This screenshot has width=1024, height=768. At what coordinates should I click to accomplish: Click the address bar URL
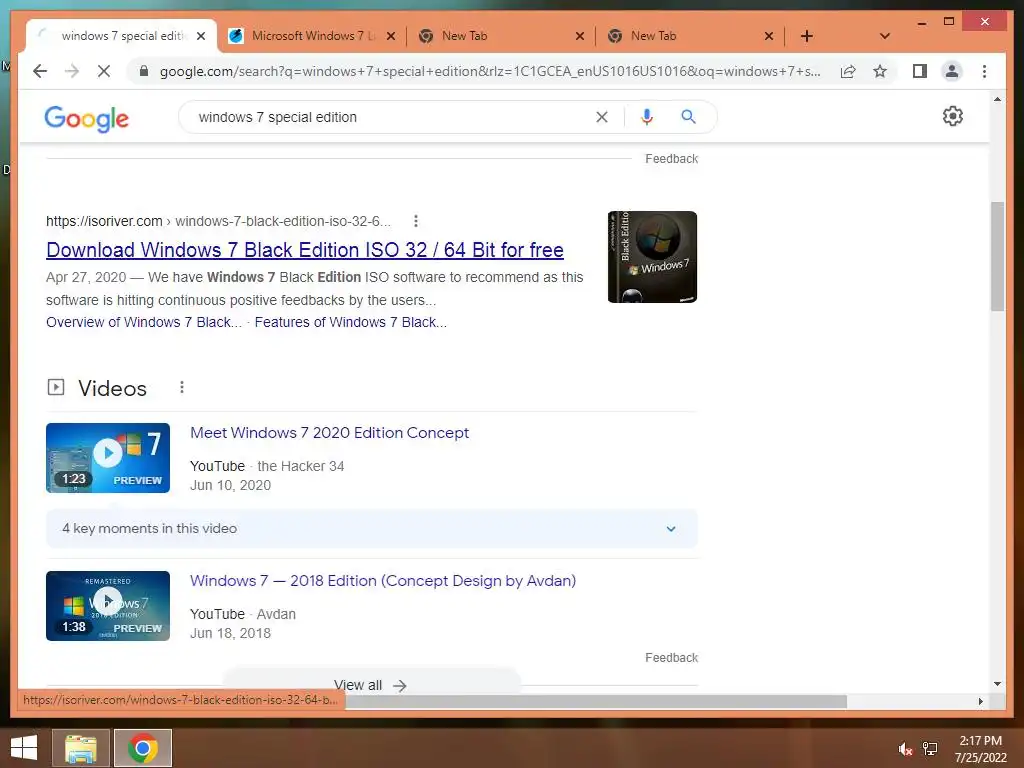(x=490, y=71)
